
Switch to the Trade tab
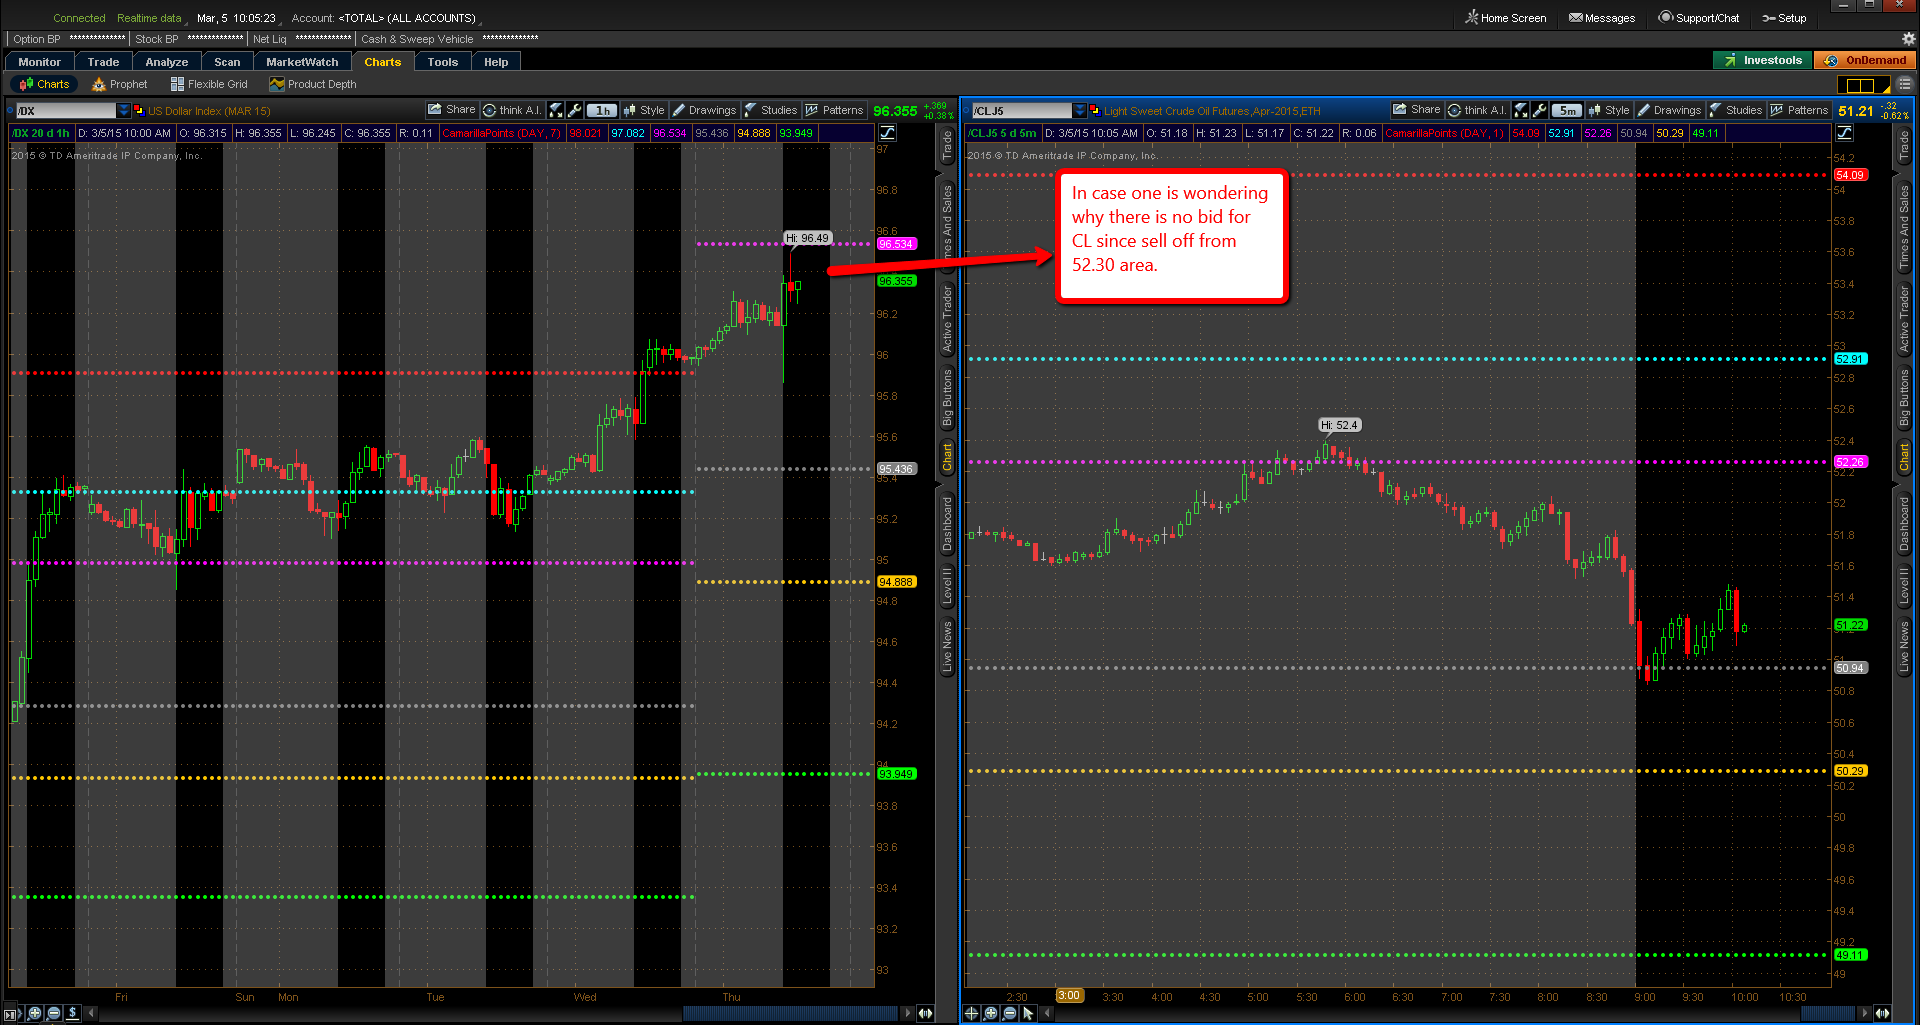point(103,62)
